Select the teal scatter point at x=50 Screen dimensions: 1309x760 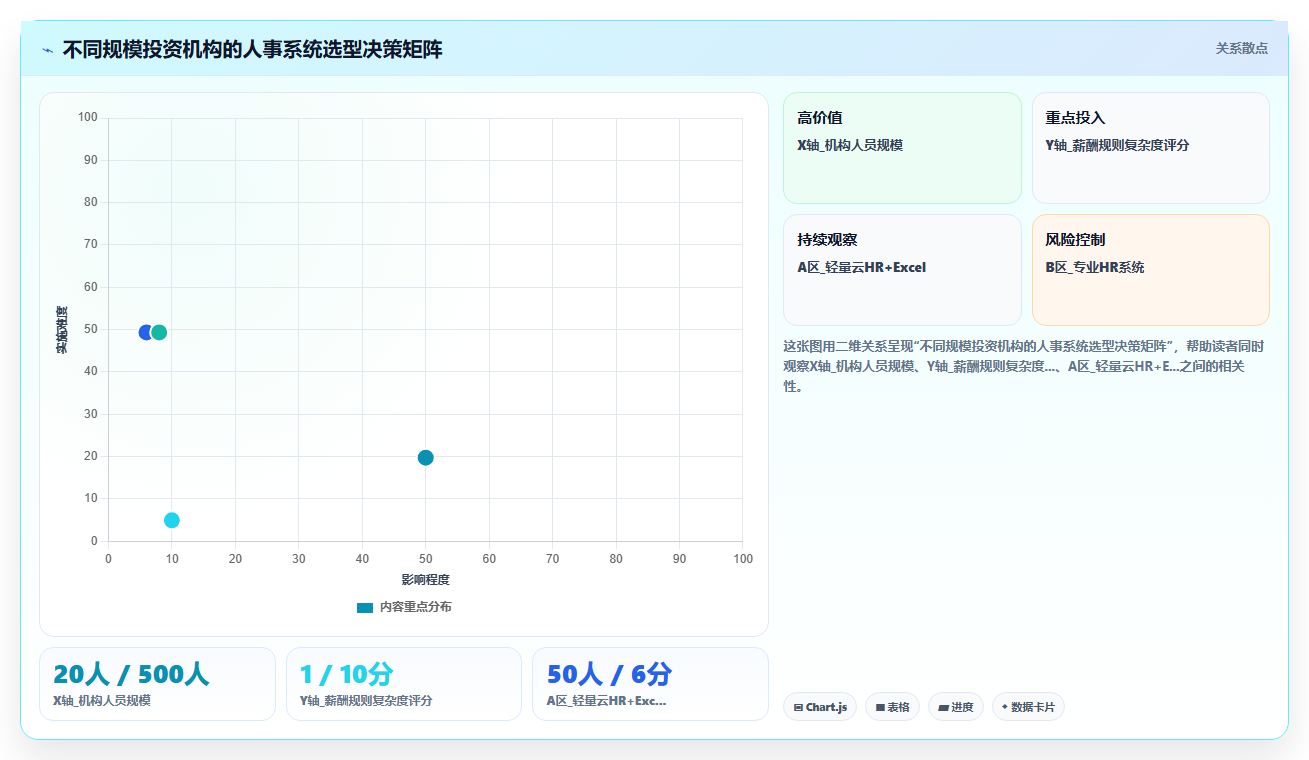click(x=425, y=457)
